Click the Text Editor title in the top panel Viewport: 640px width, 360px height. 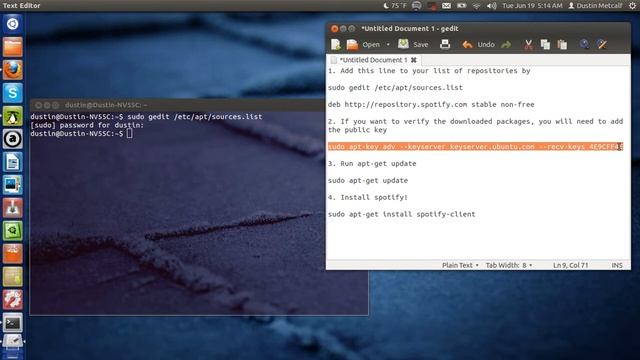point(21,6)
